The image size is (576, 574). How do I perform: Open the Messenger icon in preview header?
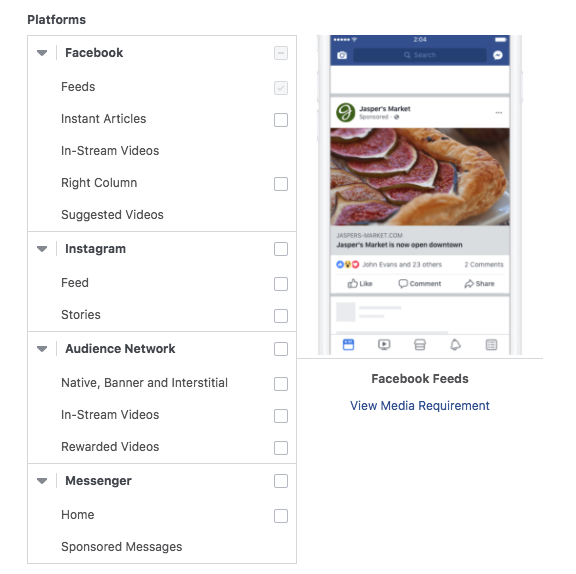tap(498, 55)
